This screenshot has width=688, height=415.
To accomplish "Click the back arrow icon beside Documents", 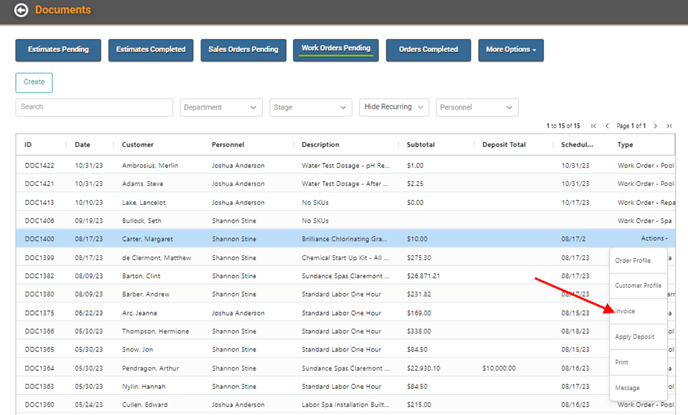I will 21,11.
